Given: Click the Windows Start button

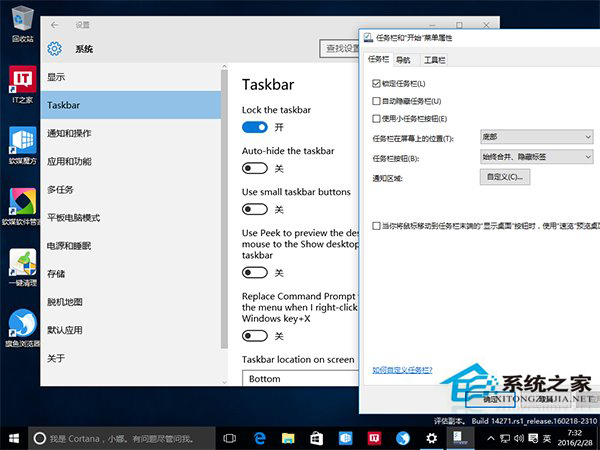Looking at the screenshot, I should coord(13,438).
